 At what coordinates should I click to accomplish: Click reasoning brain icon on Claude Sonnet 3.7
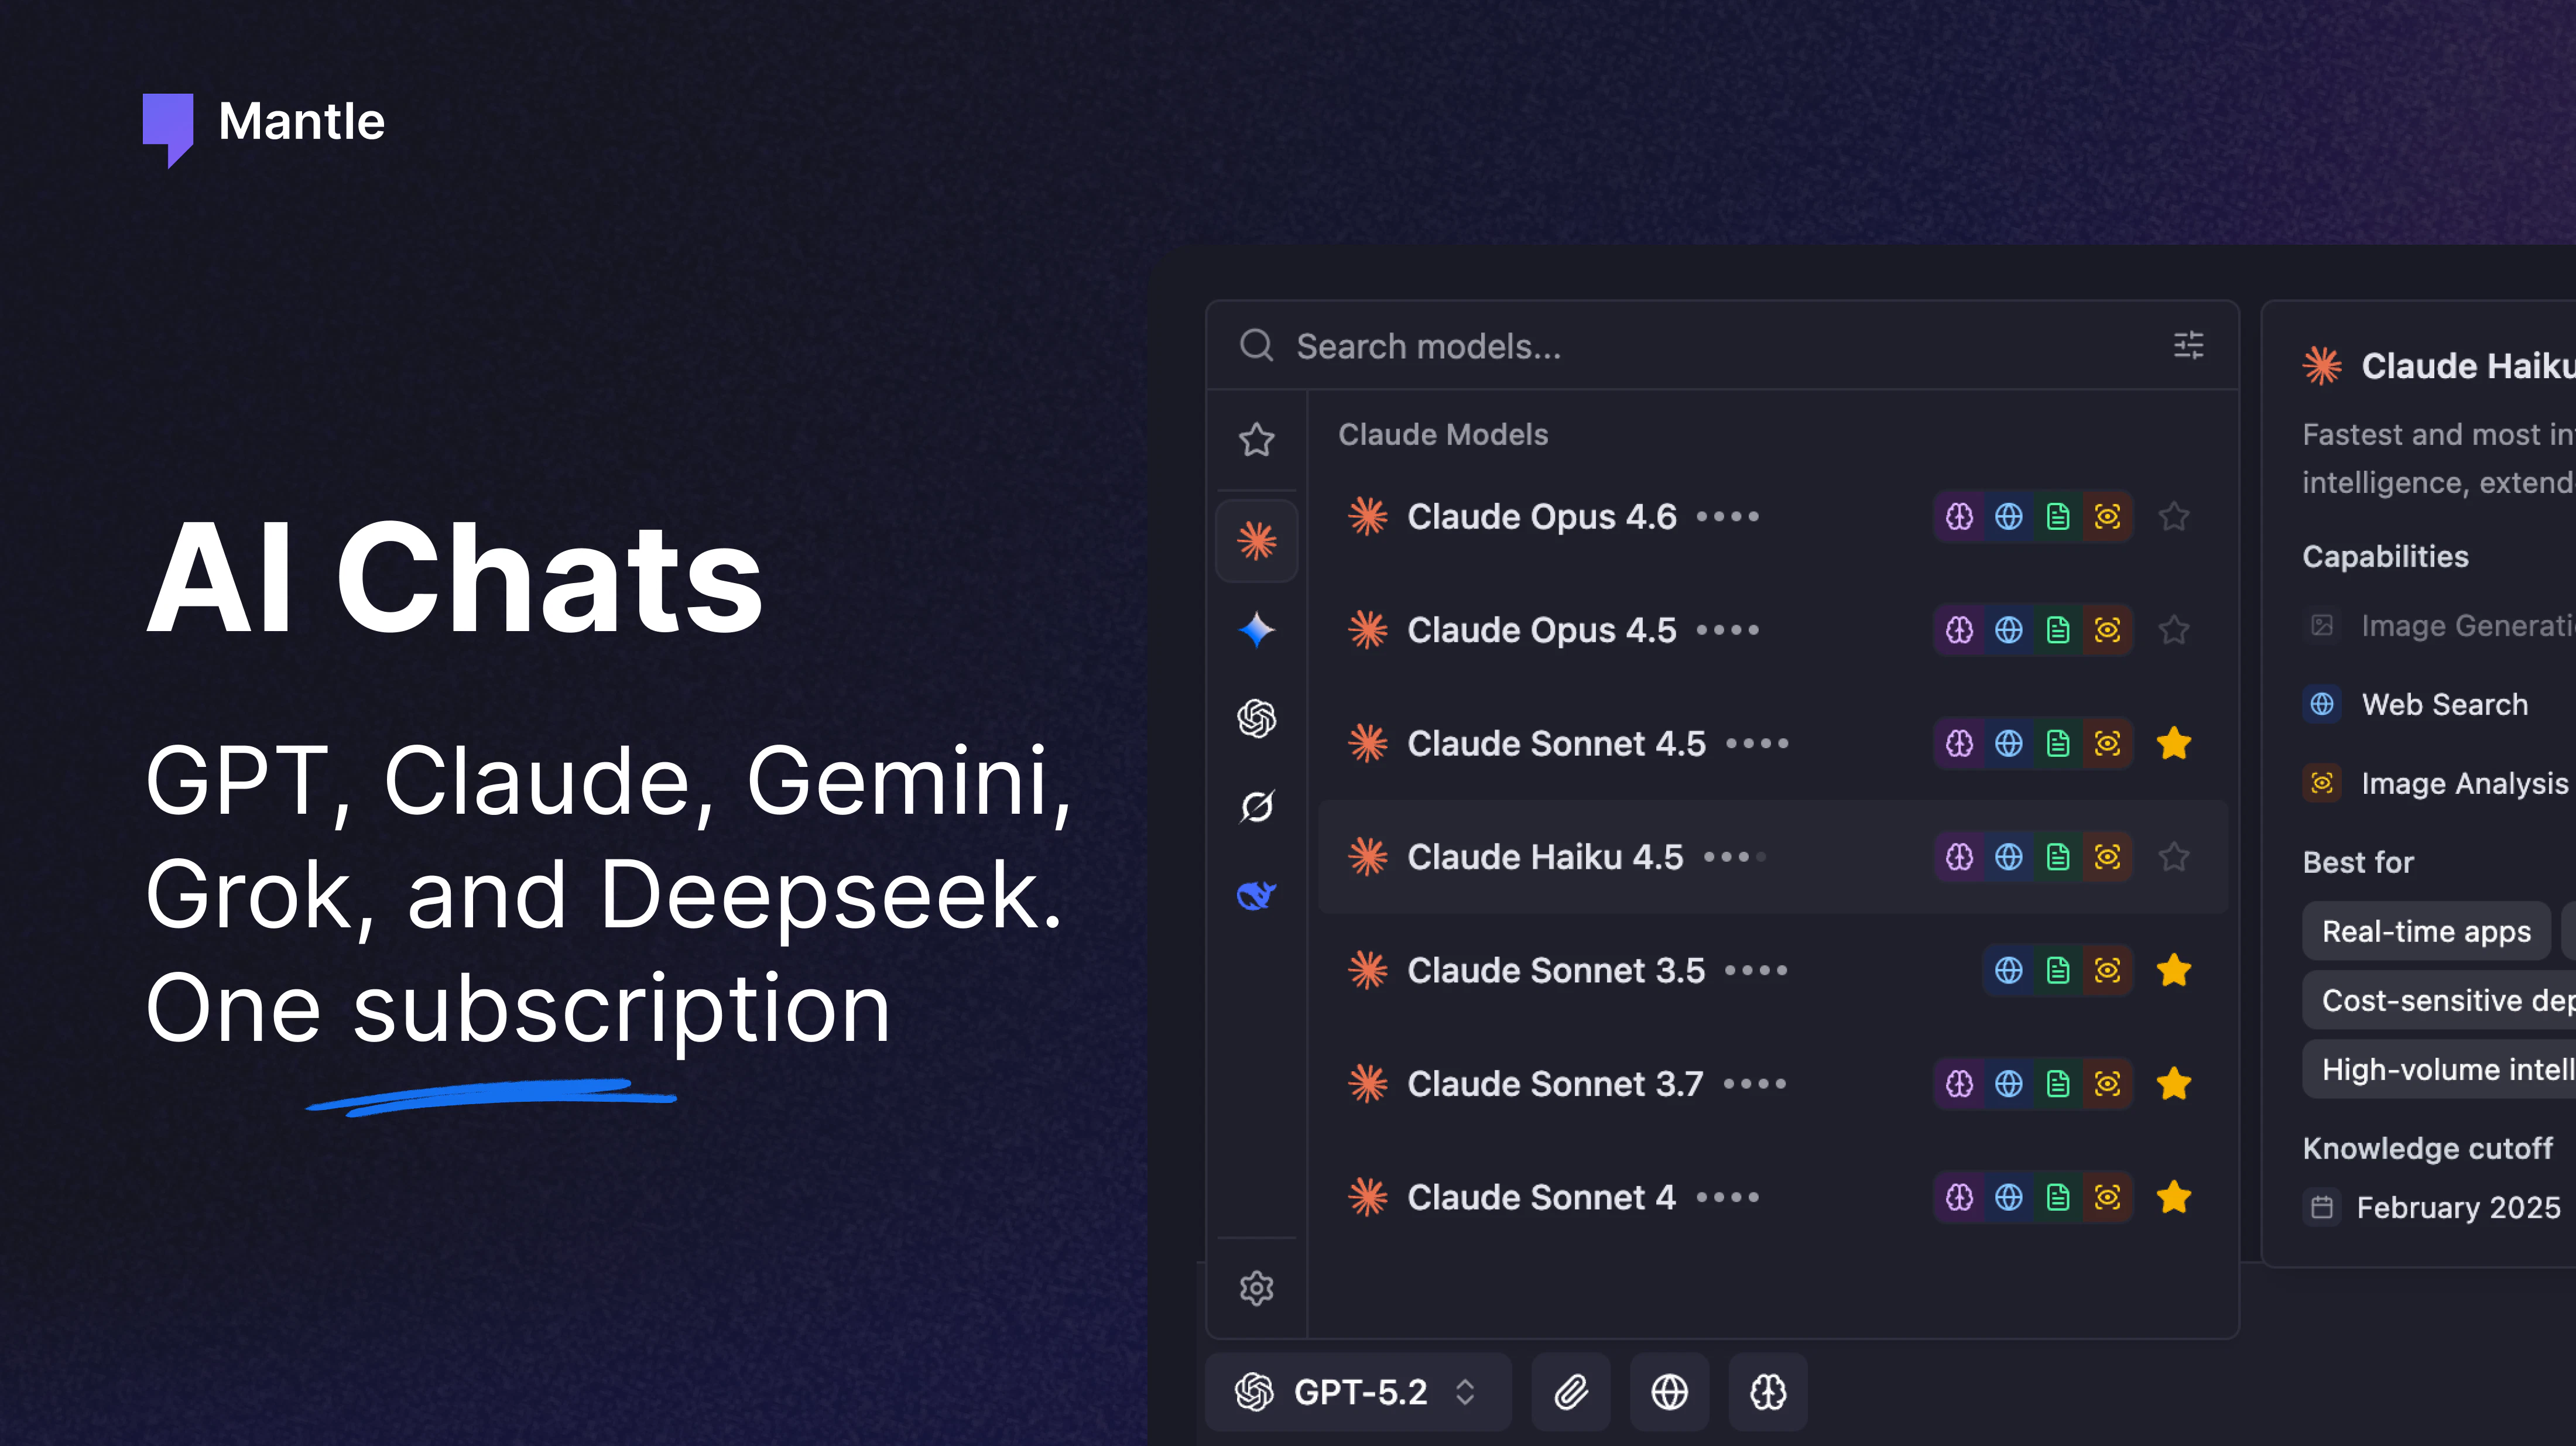pyautogui.click(x=1959, y=1084)
